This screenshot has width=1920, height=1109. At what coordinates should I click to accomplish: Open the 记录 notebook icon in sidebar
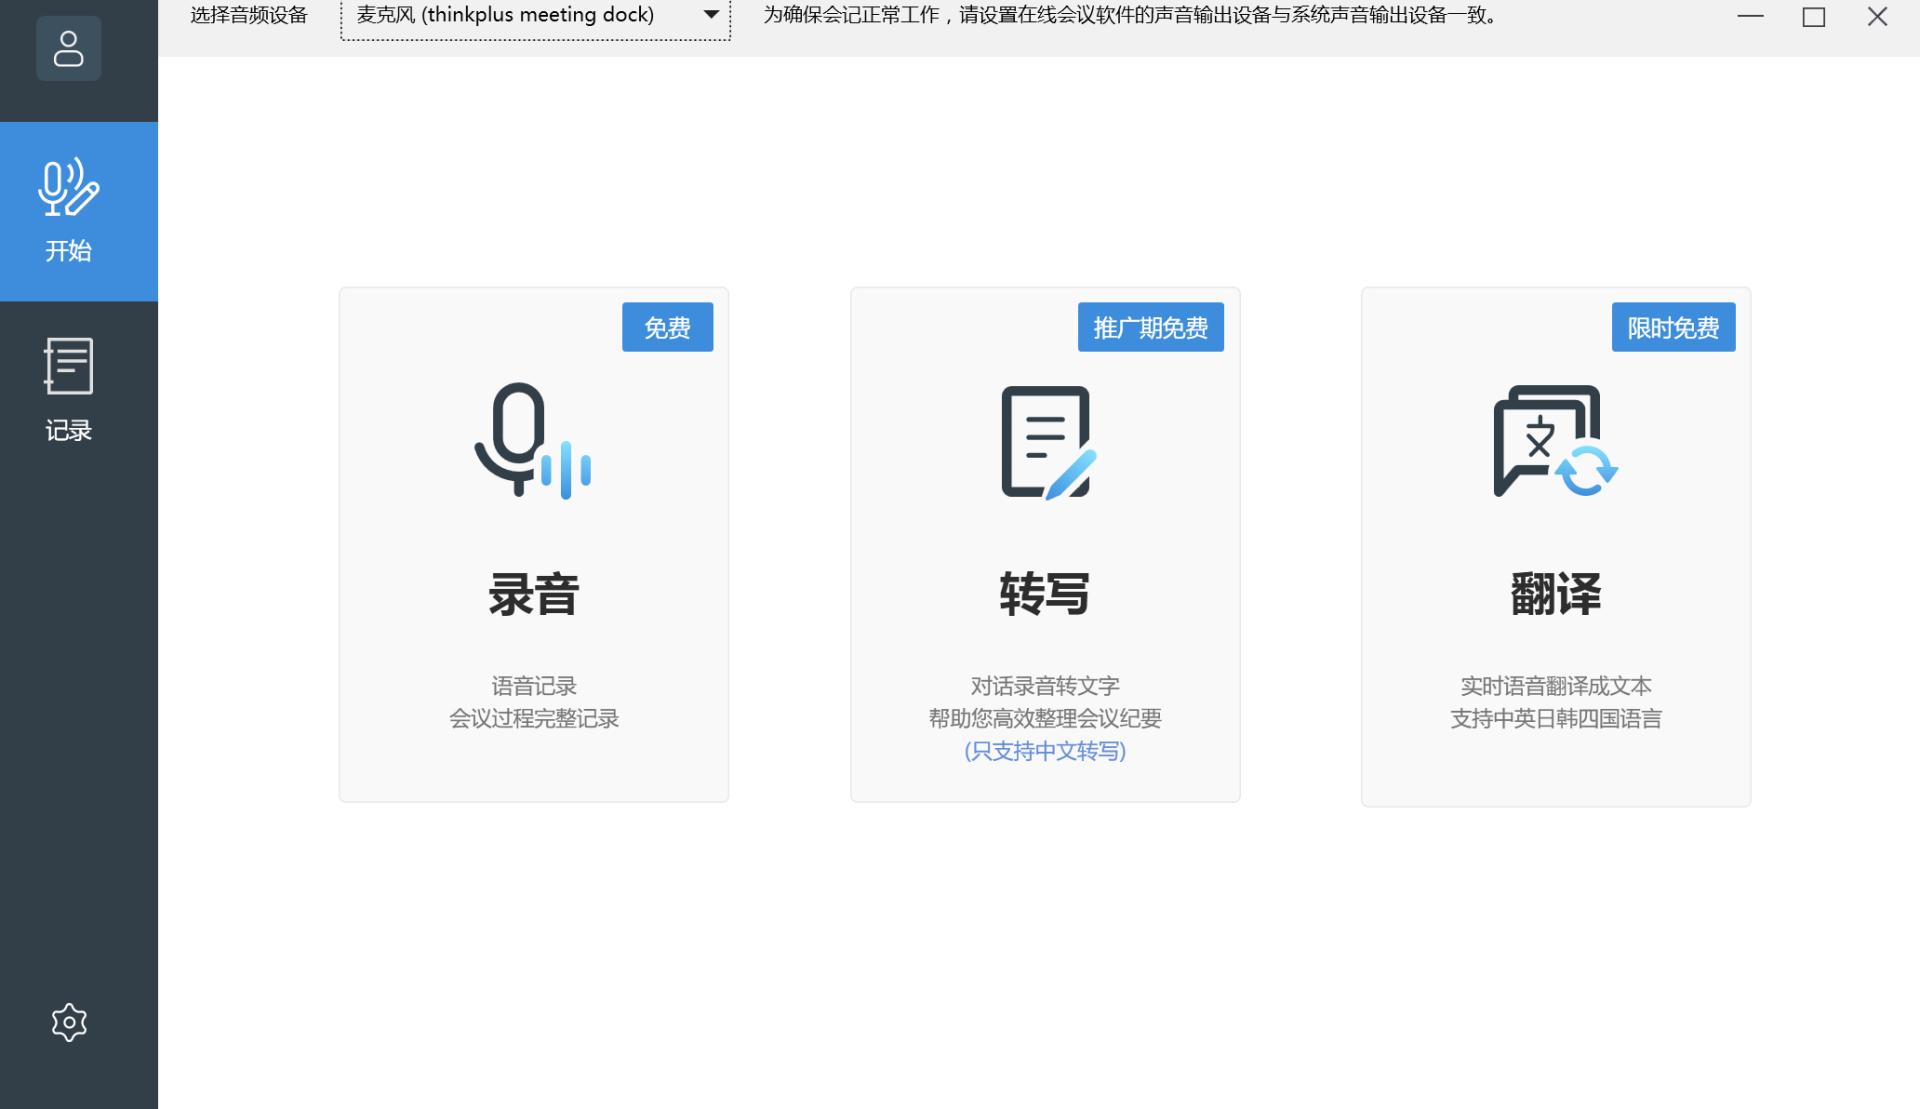(68, 367)
